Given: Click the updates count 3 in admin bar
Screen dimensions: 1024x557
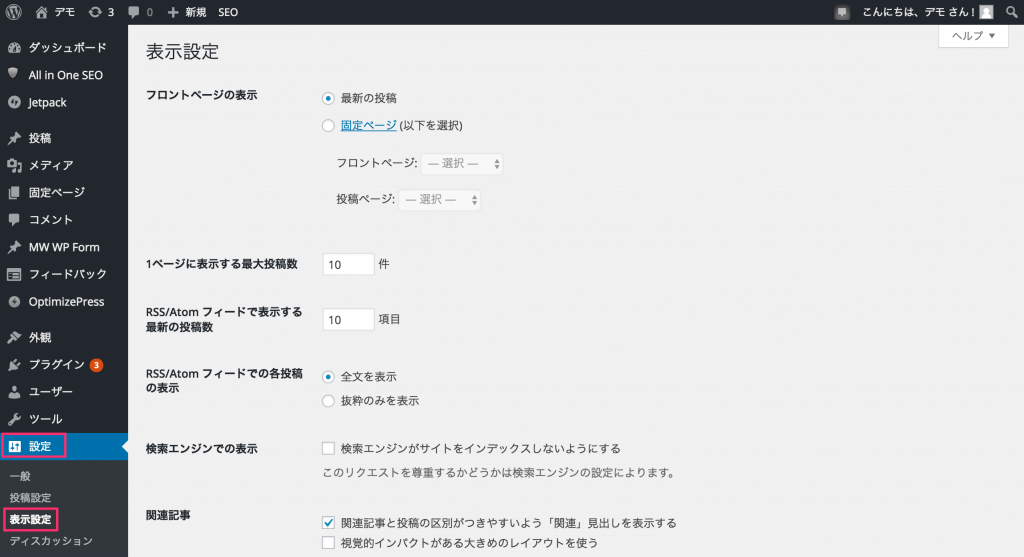Looking at the screenshot, I should pos(110,12).
